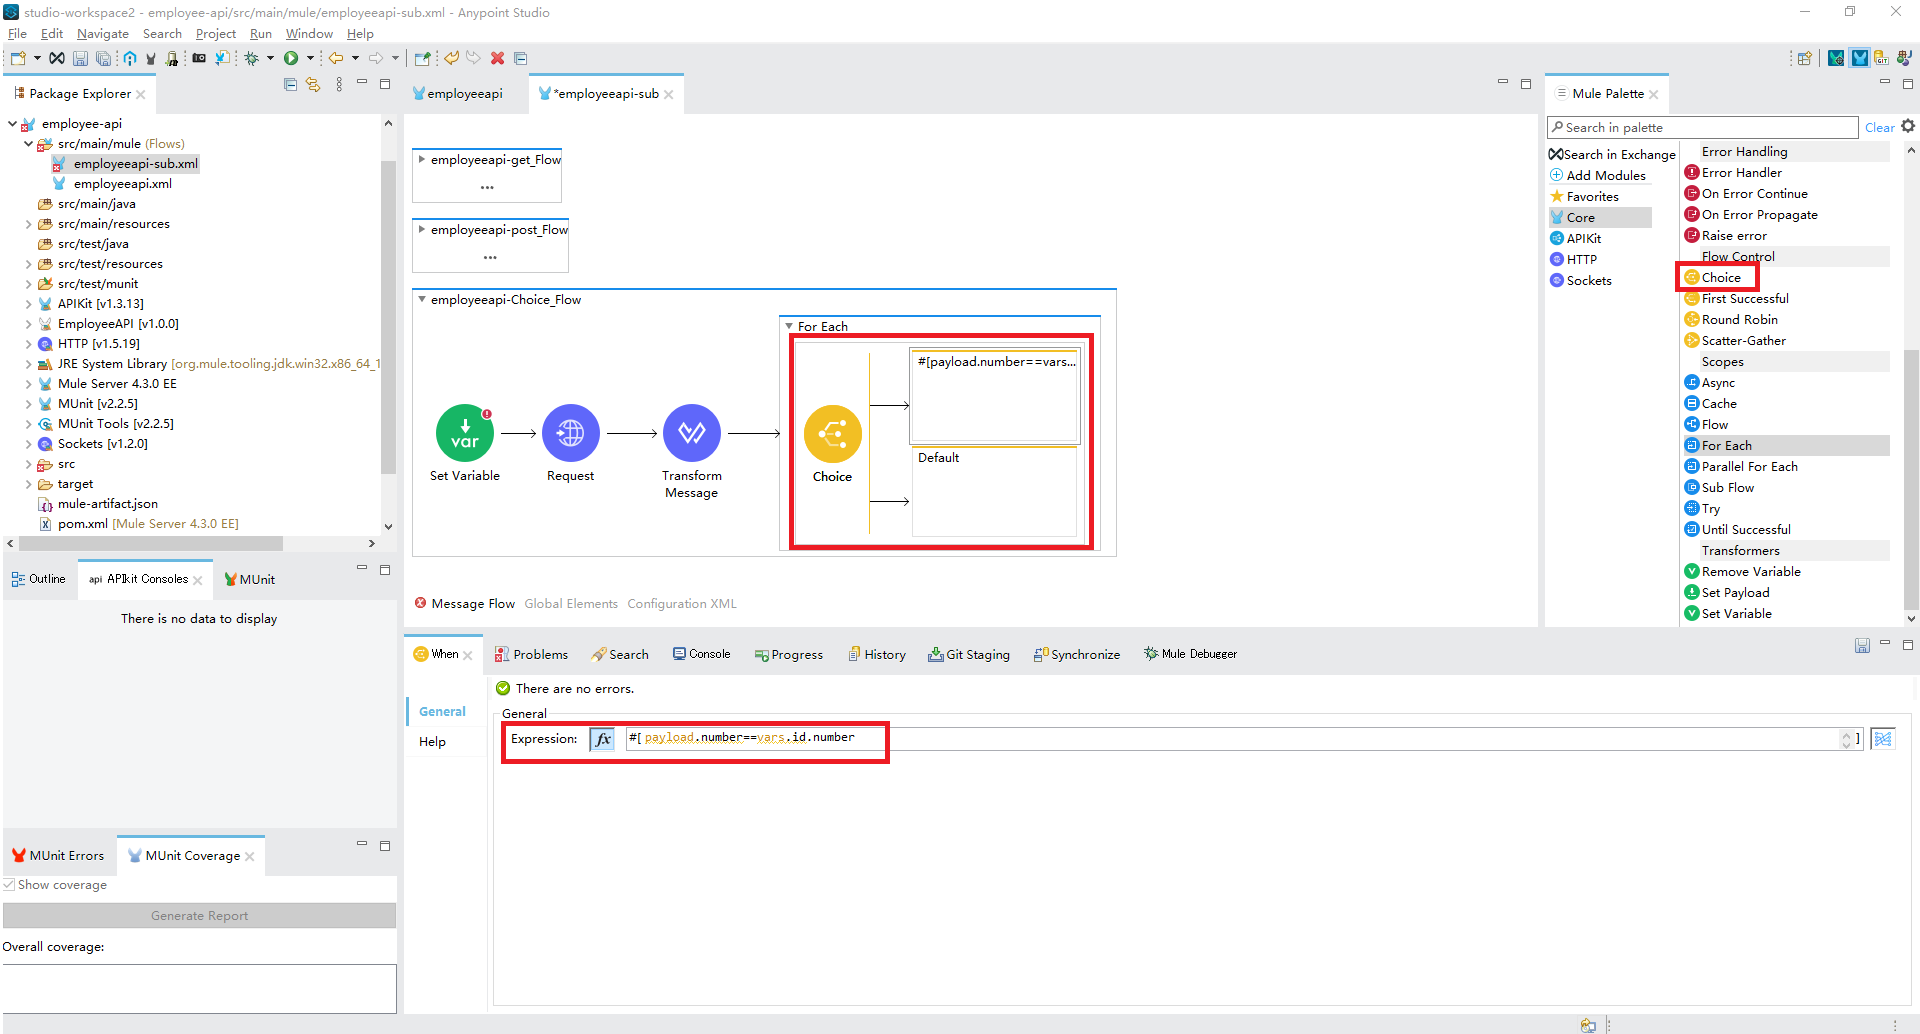Click the palette settings gear icon

[1908, 126]
